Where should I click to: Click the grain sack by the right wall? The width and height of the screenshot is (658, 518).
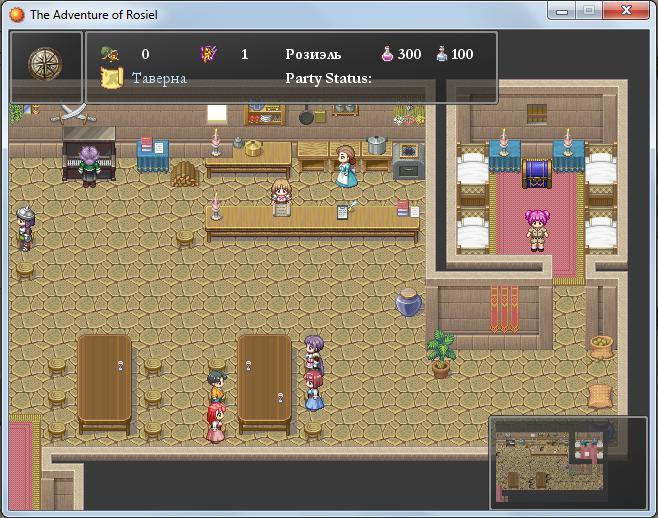point(600,396)
